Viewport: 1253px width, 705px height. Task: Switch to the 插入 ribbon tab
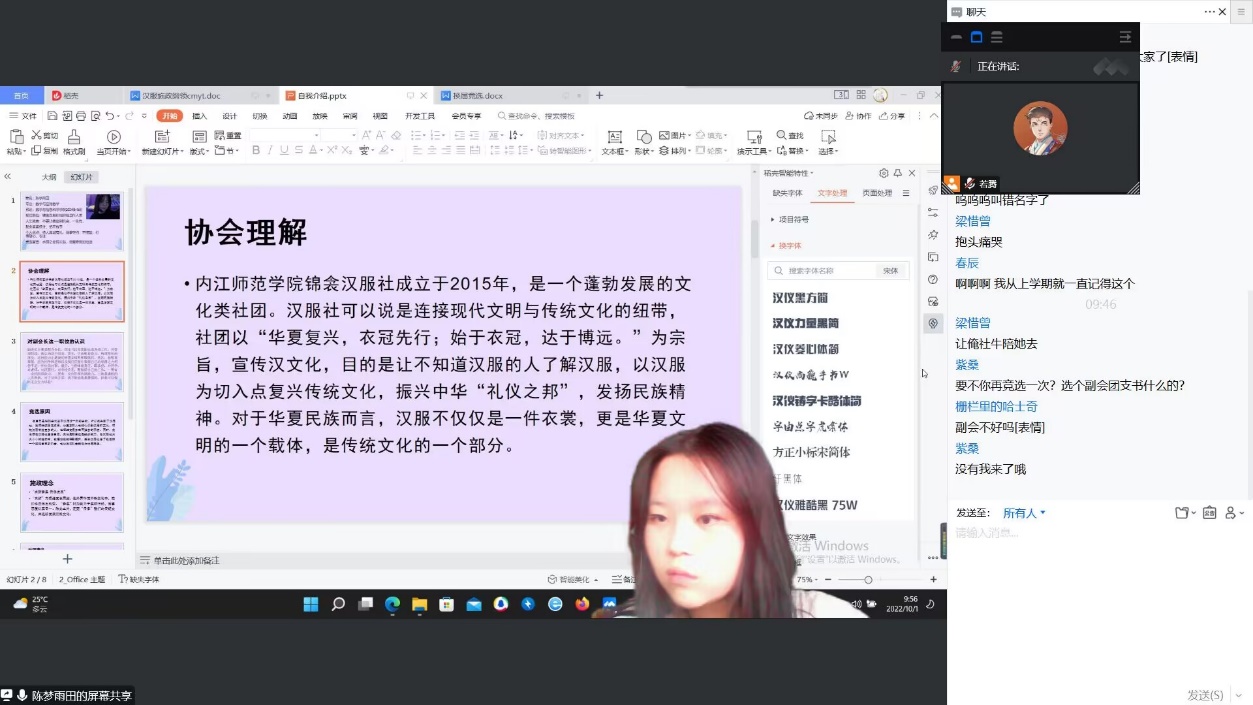200,116
